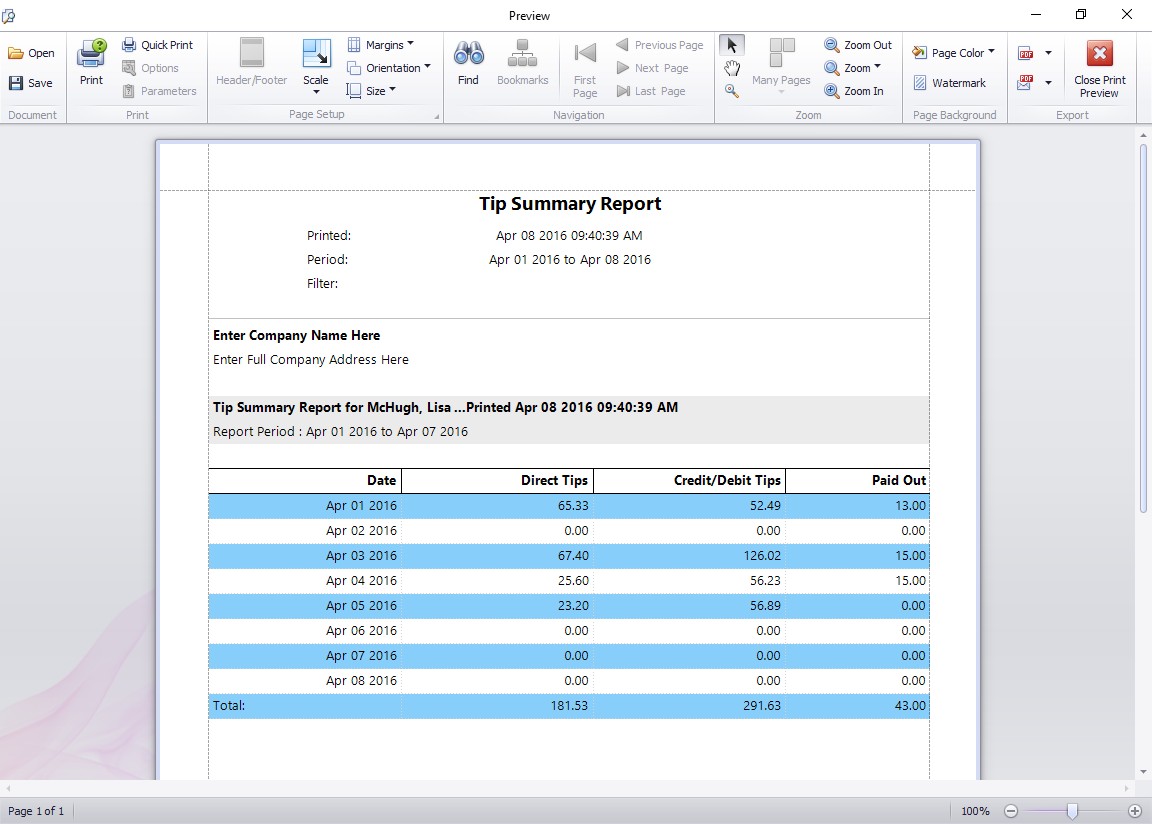Image resolution: width=1152 pixels, height=824 pixels.
Task: Click Zoom In in ribbon
Action: click(854, 91)
